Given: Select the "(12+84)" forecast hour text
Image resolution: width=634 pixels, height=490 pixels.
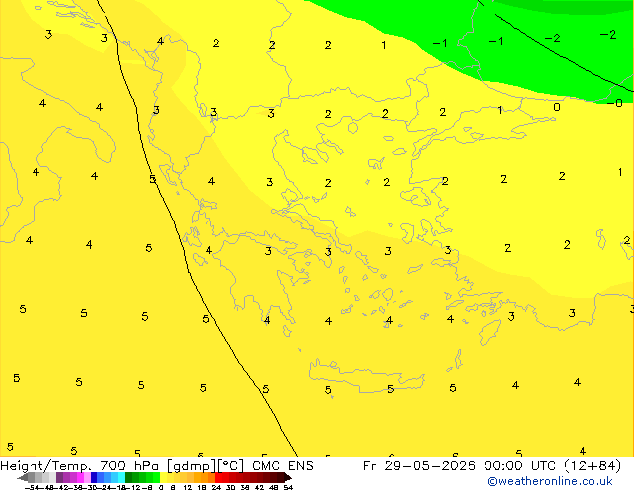Looking at the screenshot, I should point(592,465).
